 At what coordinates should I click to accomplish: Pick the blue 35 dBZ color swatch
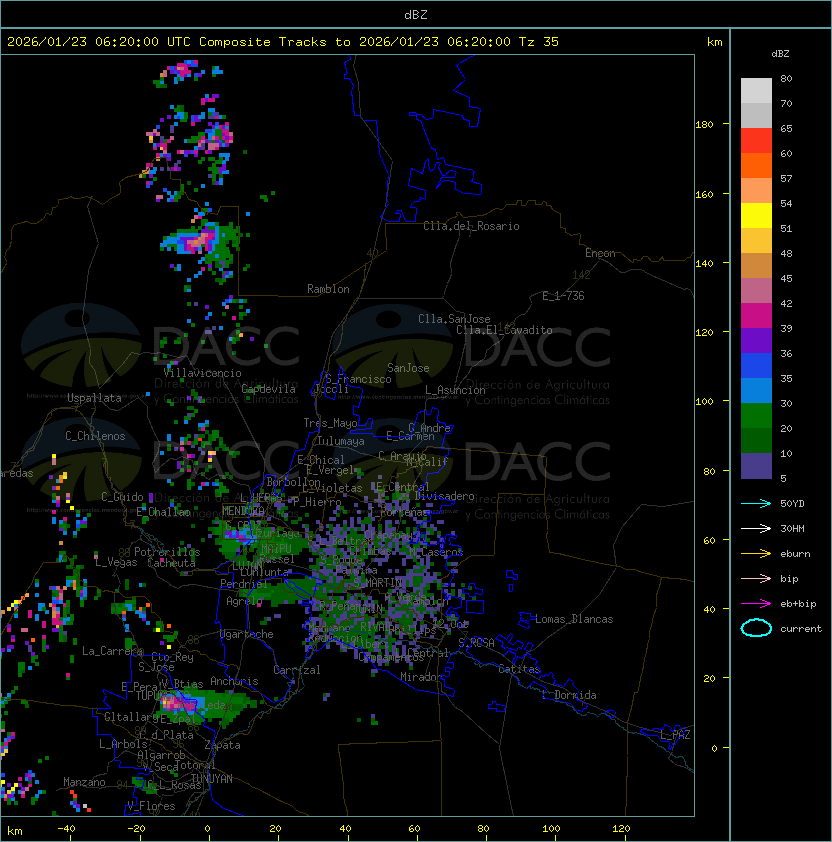pos(756,366)
